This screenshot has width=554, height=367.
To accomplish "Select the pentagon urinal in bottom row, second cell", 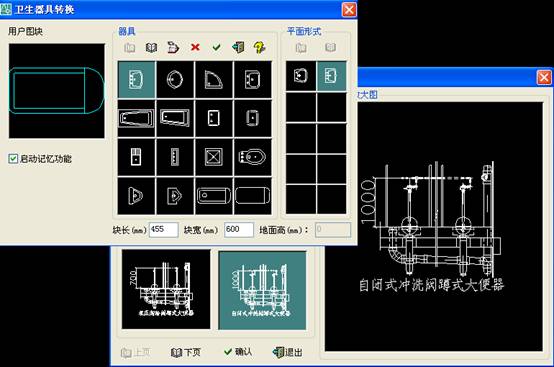I will pos(175,196).
